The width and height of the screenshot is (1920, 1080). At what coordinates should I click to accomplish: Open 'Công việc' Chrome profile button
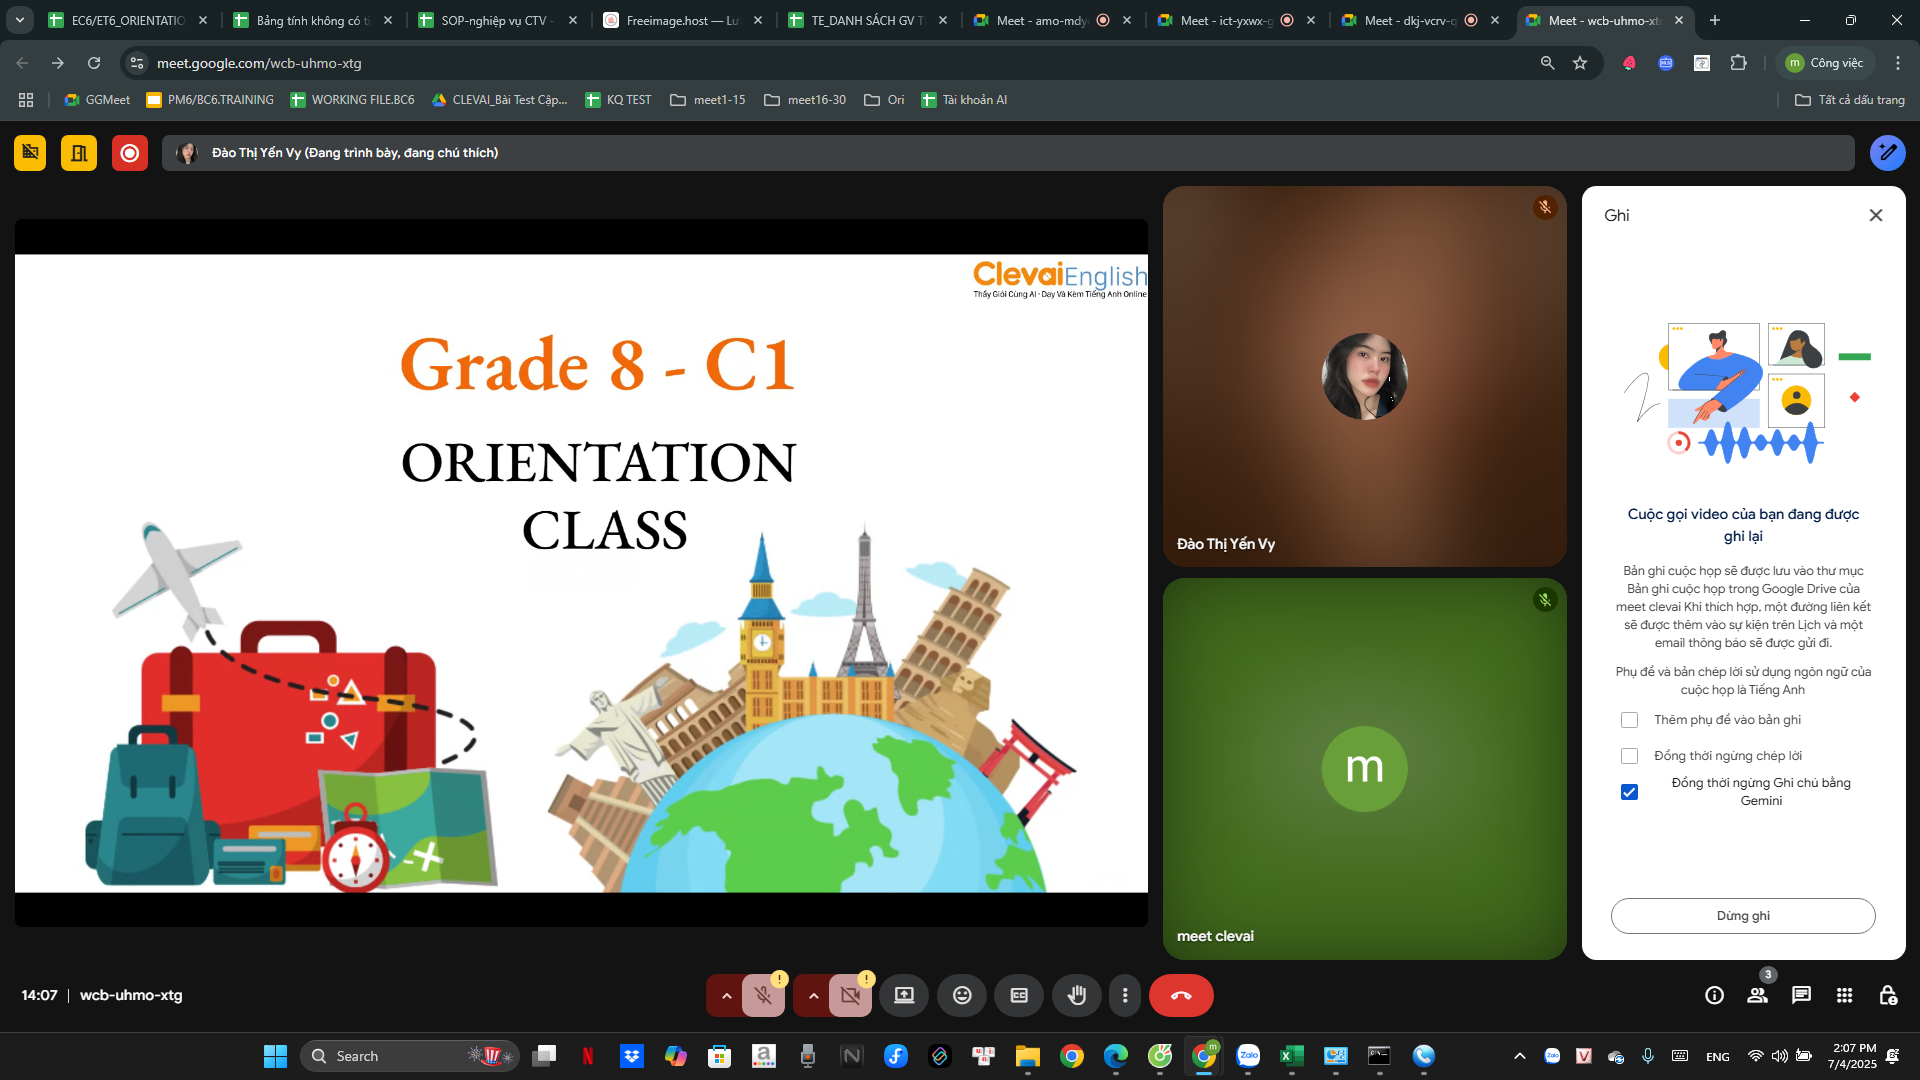[1825, 63]
